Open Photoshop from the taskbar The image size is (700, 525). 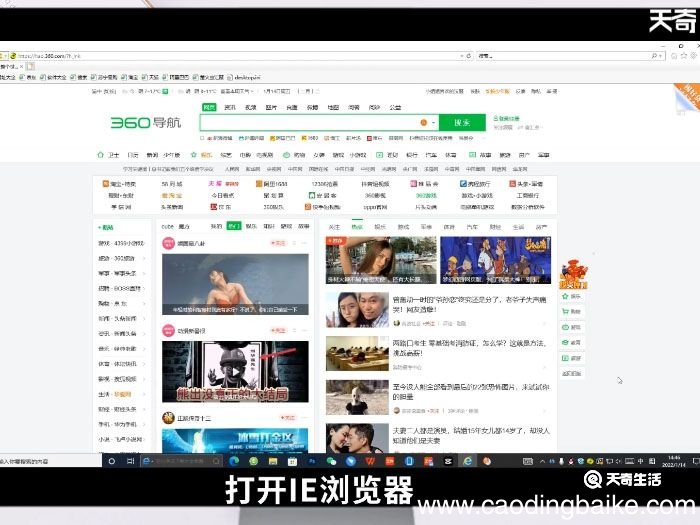312,461
